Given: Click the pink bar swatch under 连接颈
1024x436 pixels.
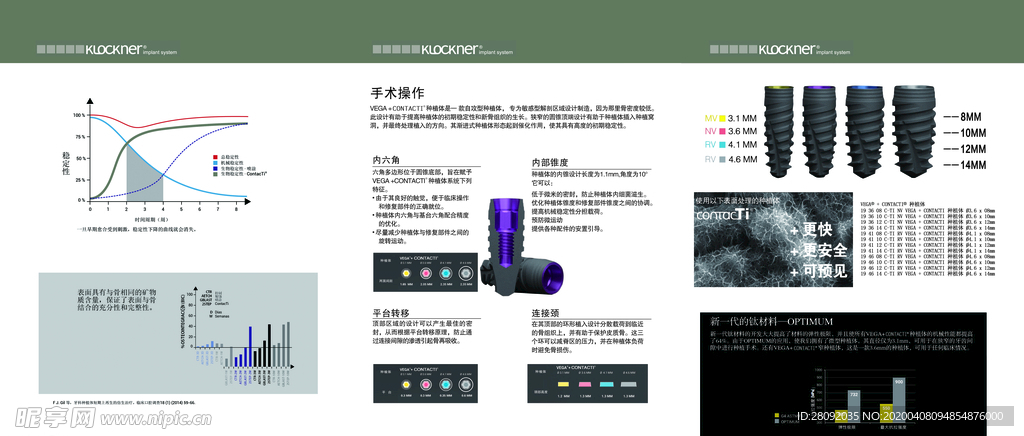Looking at the screenshot, I should pyautogui.click(x=585, y=384).
